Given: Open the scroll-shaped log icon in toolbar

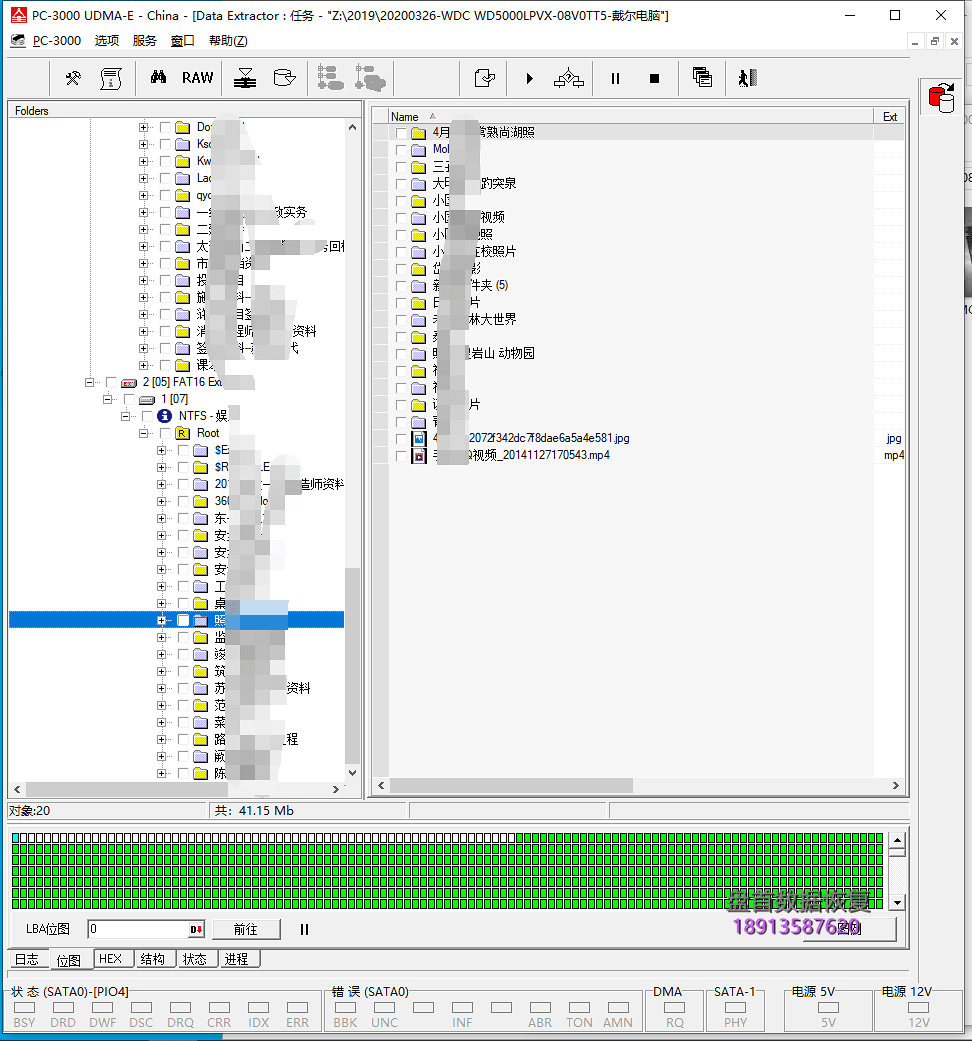Looking at the screenshot, I should tap(111, 78).
